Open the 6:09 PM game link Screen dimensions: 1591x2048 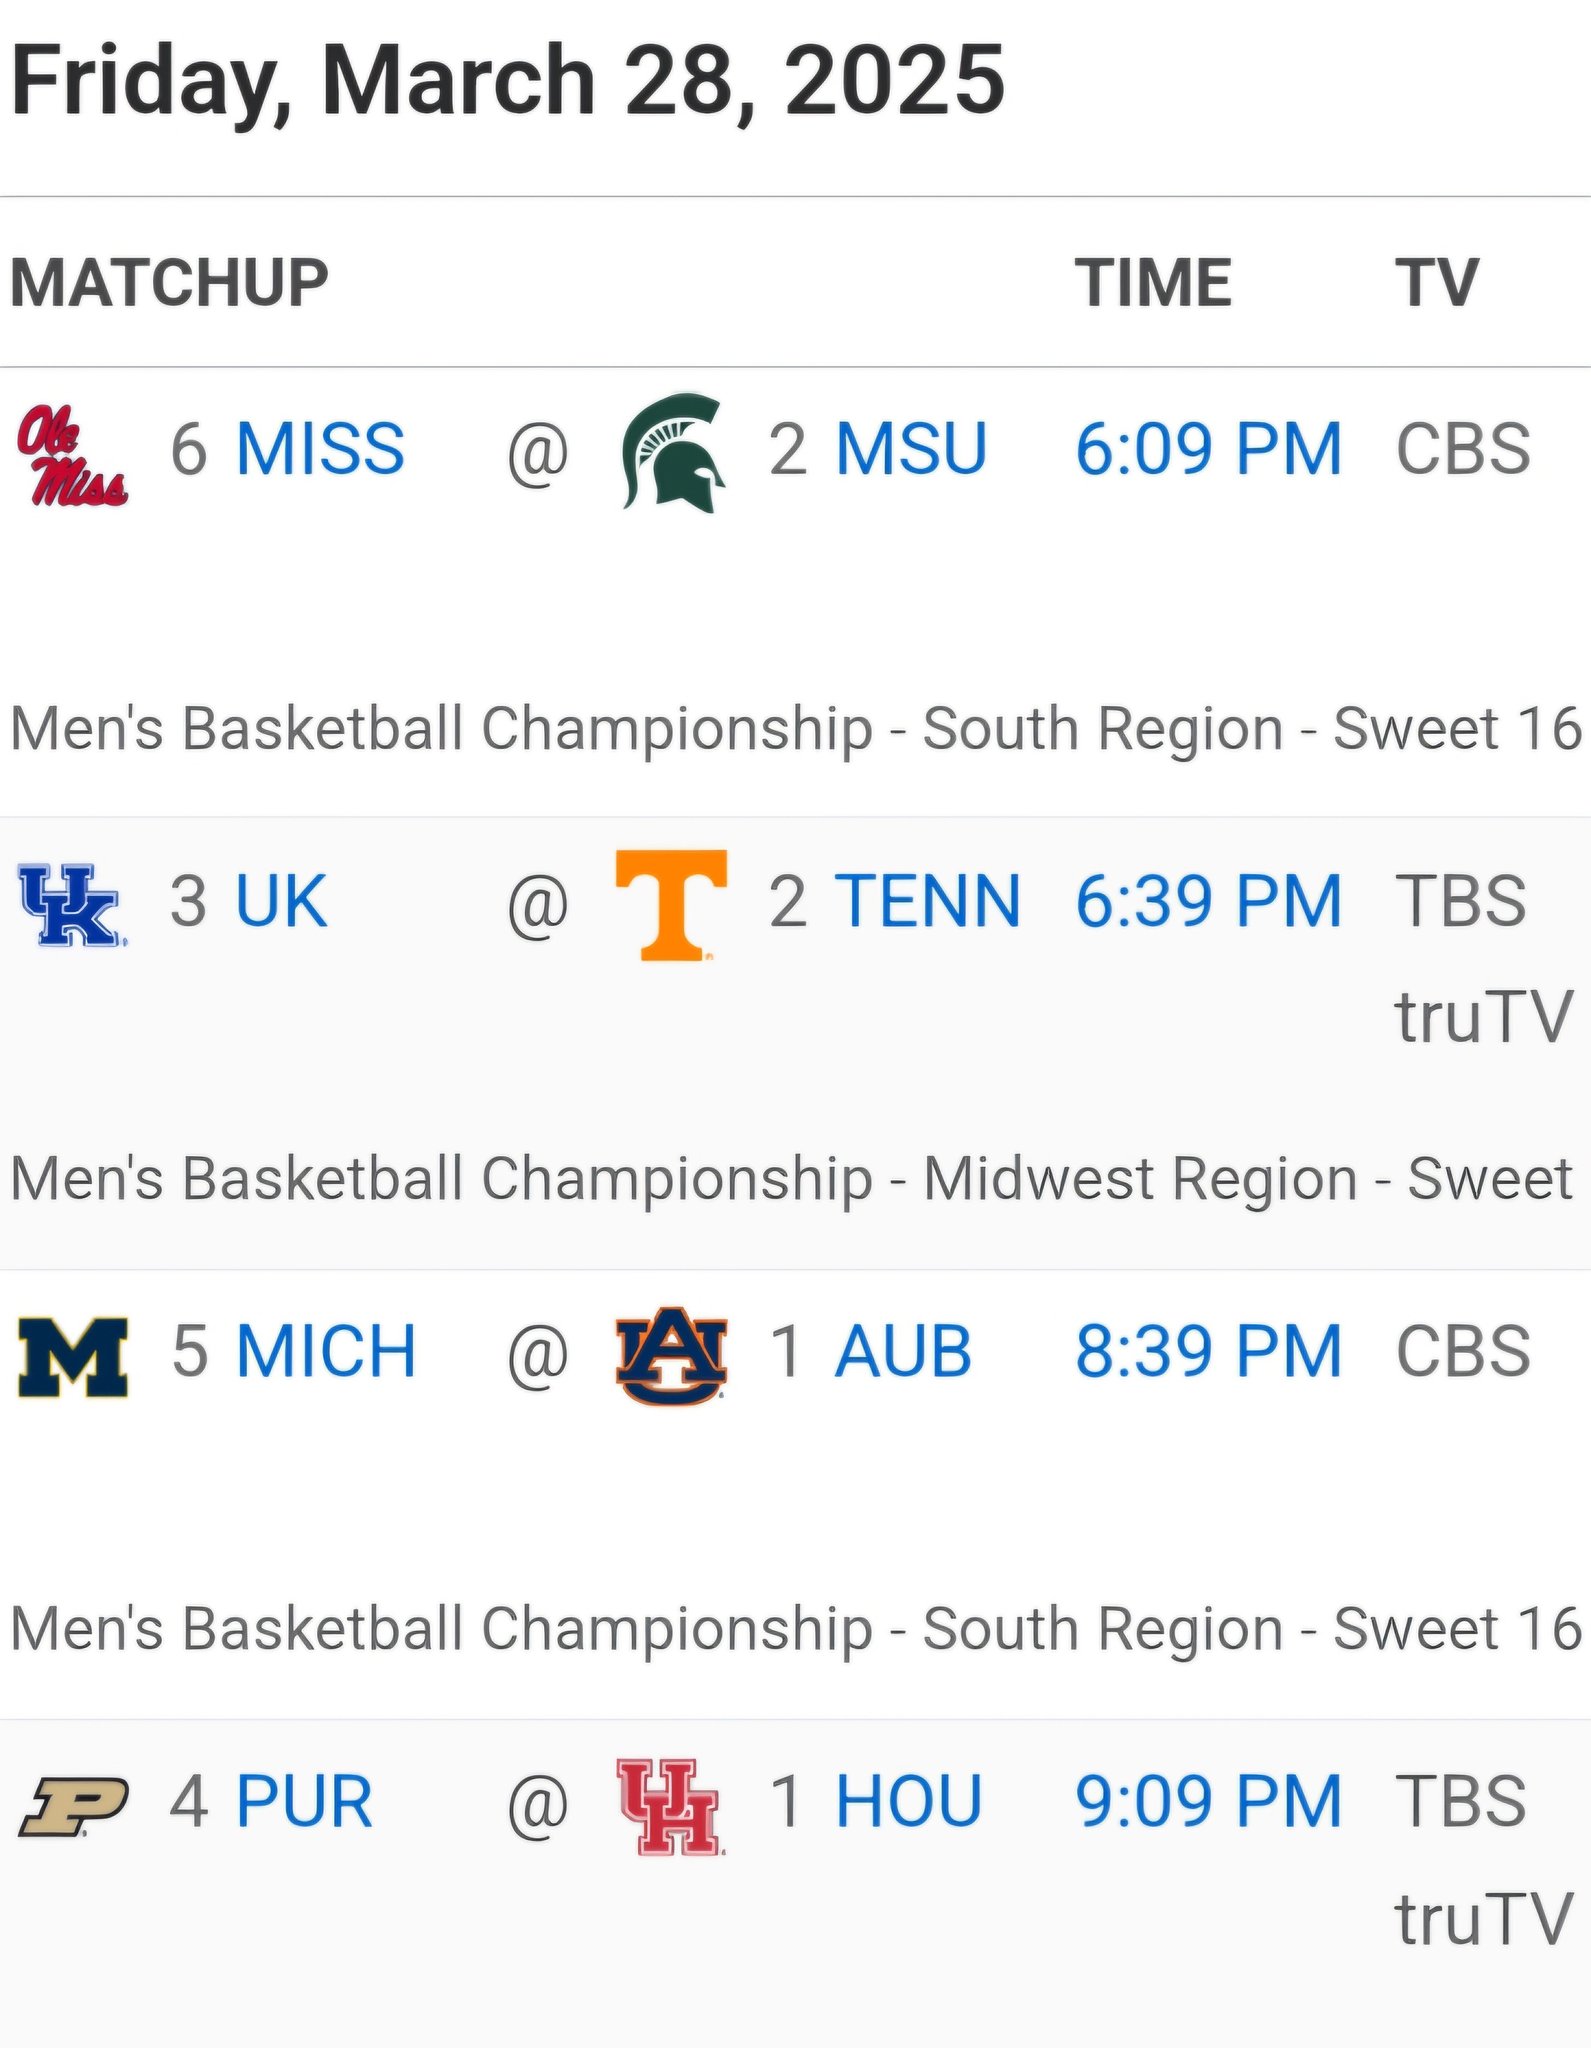pos(1208,449)
